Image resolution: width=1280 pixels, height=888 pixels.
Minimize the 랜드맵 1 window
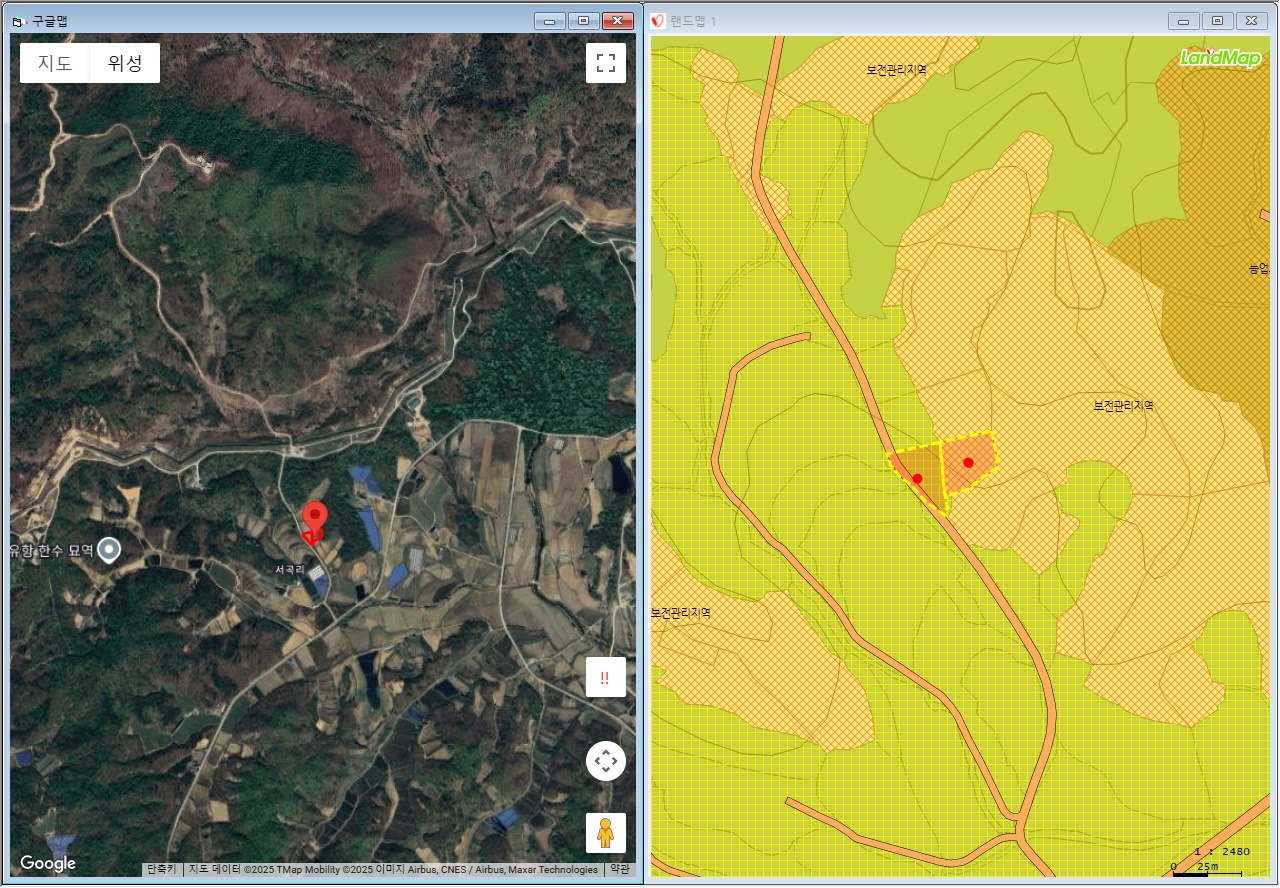tap(1184, 21)
